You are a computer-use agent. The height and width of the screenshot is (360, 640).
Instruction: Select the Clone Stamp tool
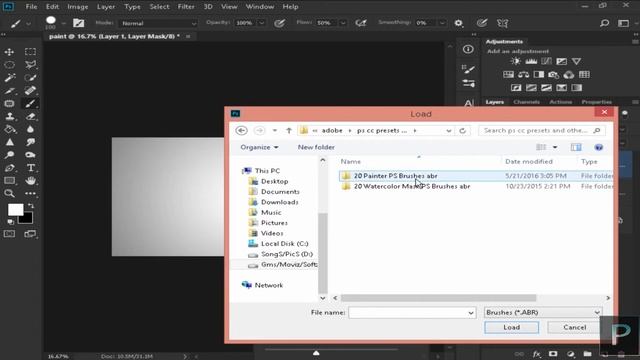[x=9, y=116]
